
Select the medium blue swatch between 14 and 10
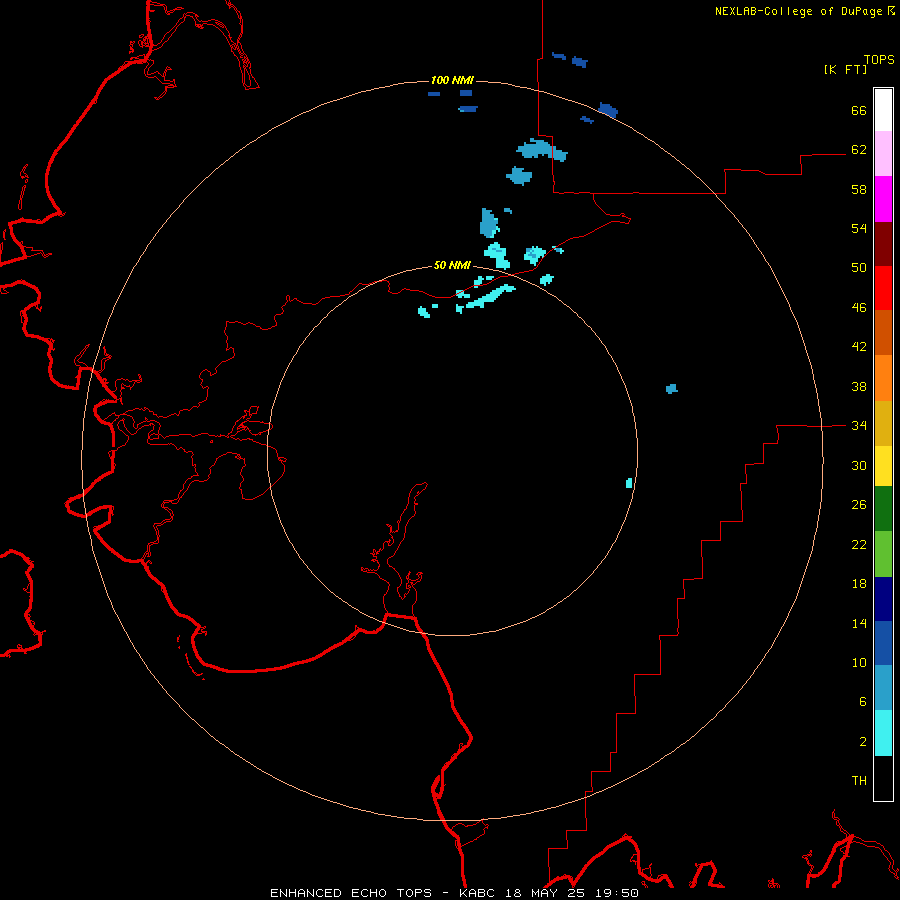883,643
